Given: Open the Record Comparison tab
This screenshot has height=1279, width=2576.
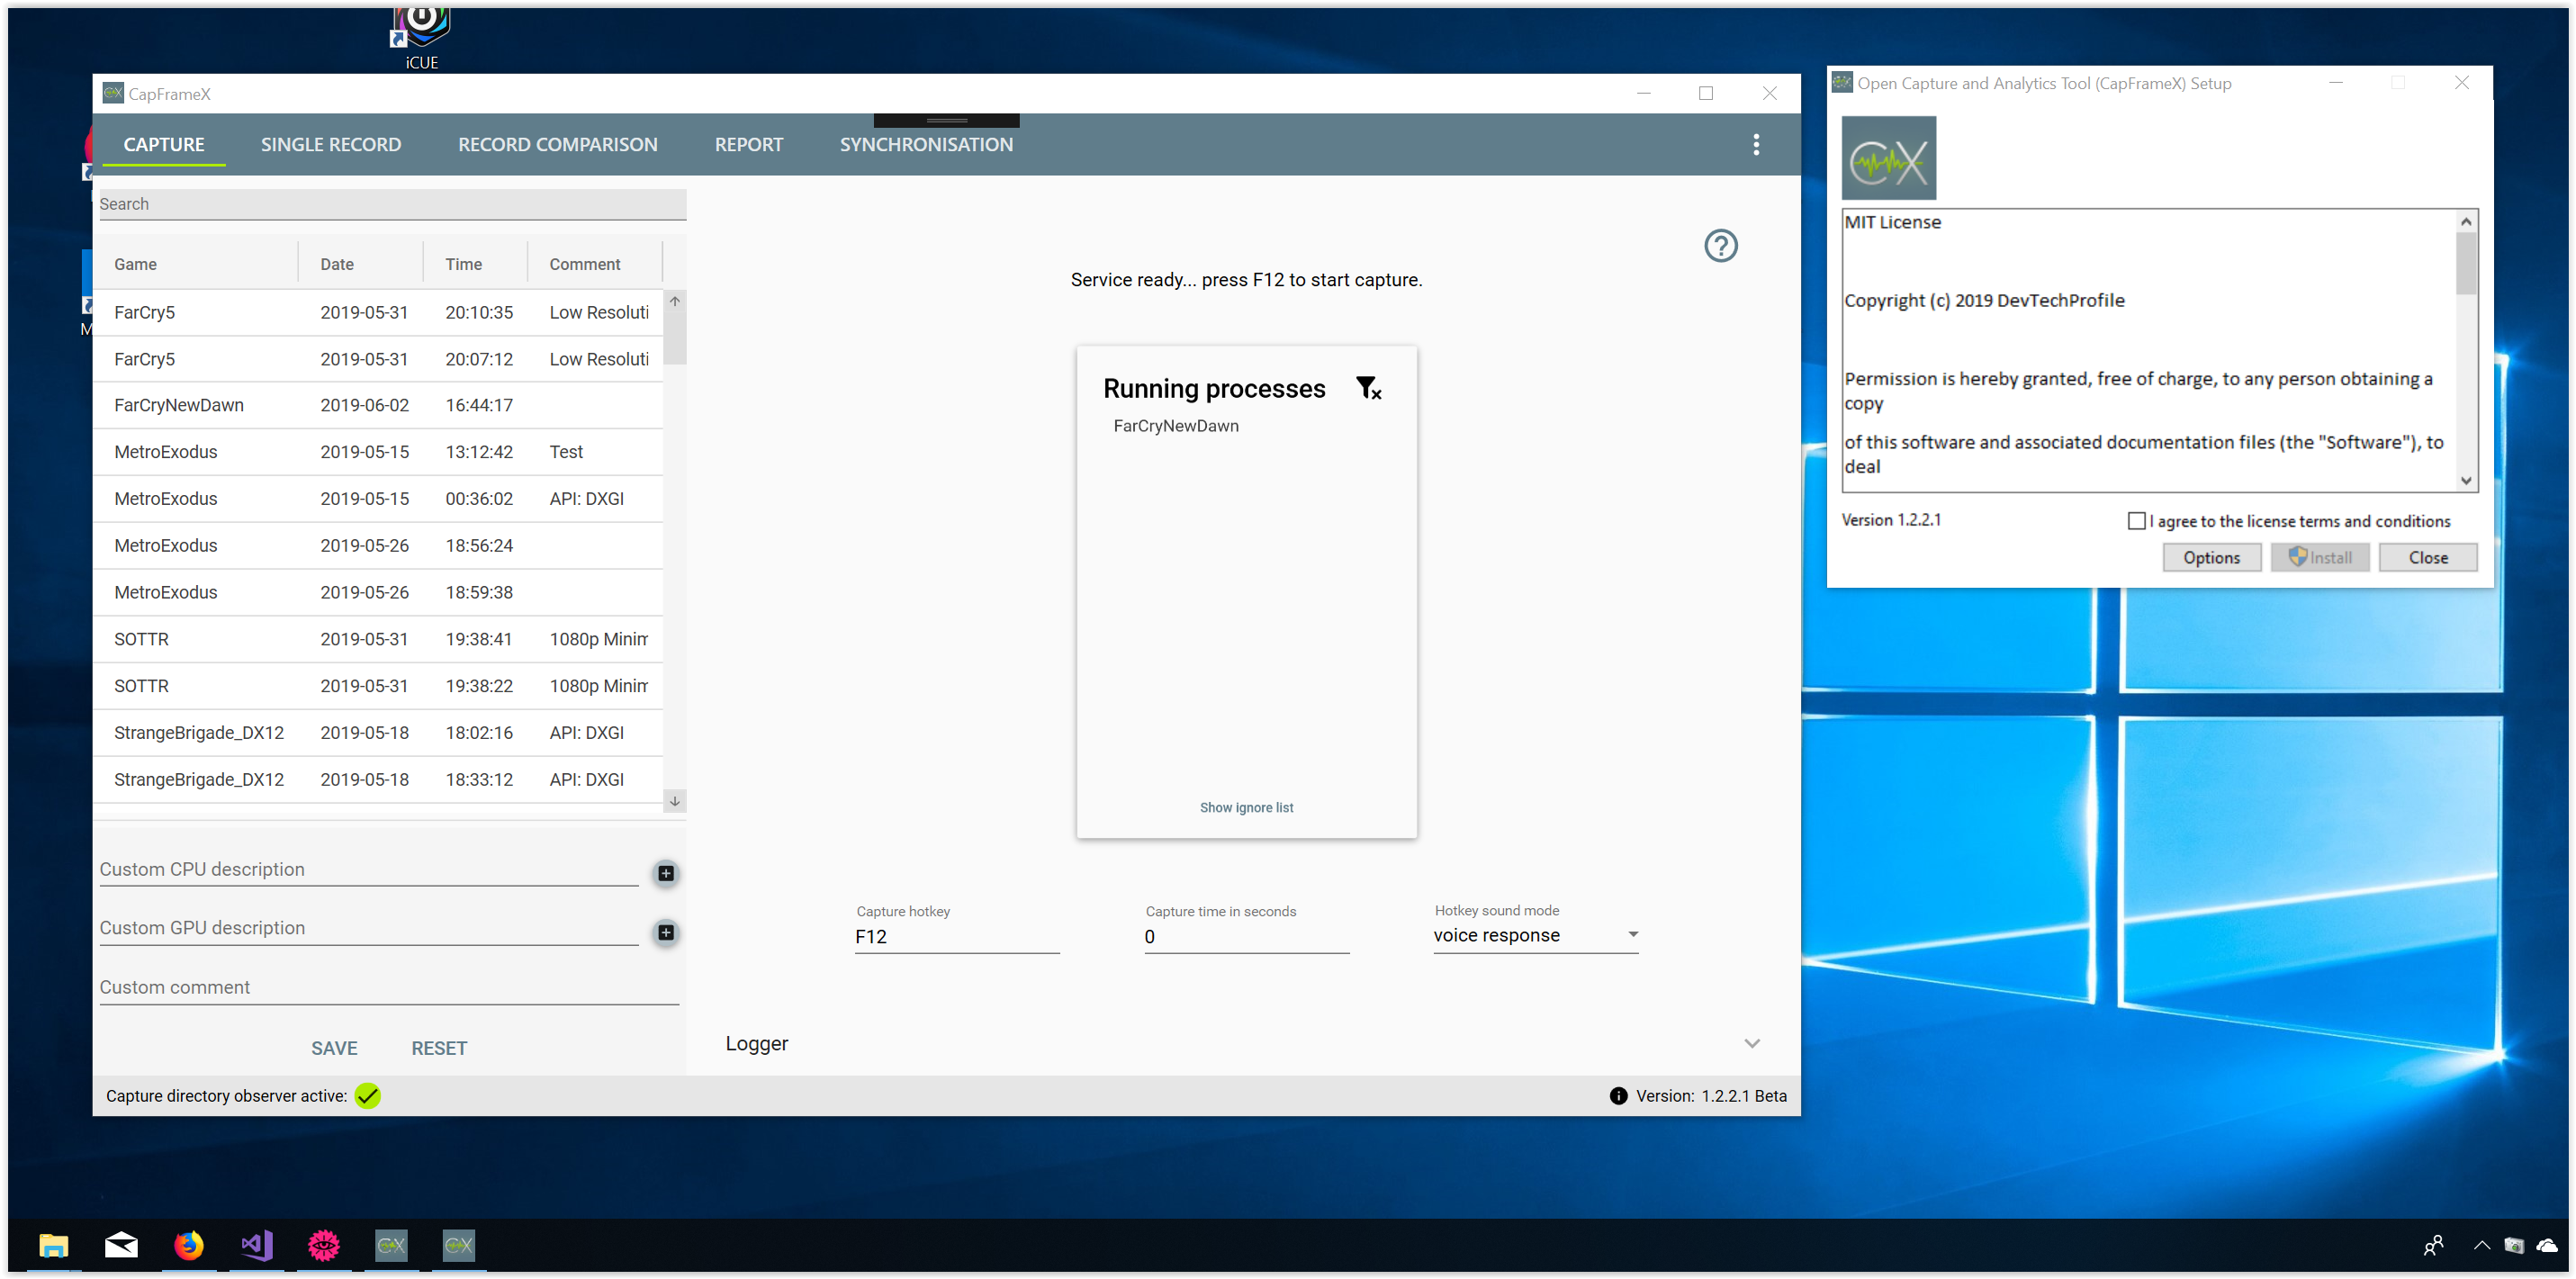Looking at the screenshot, I should pyautogui.click(x=557, y=145).
